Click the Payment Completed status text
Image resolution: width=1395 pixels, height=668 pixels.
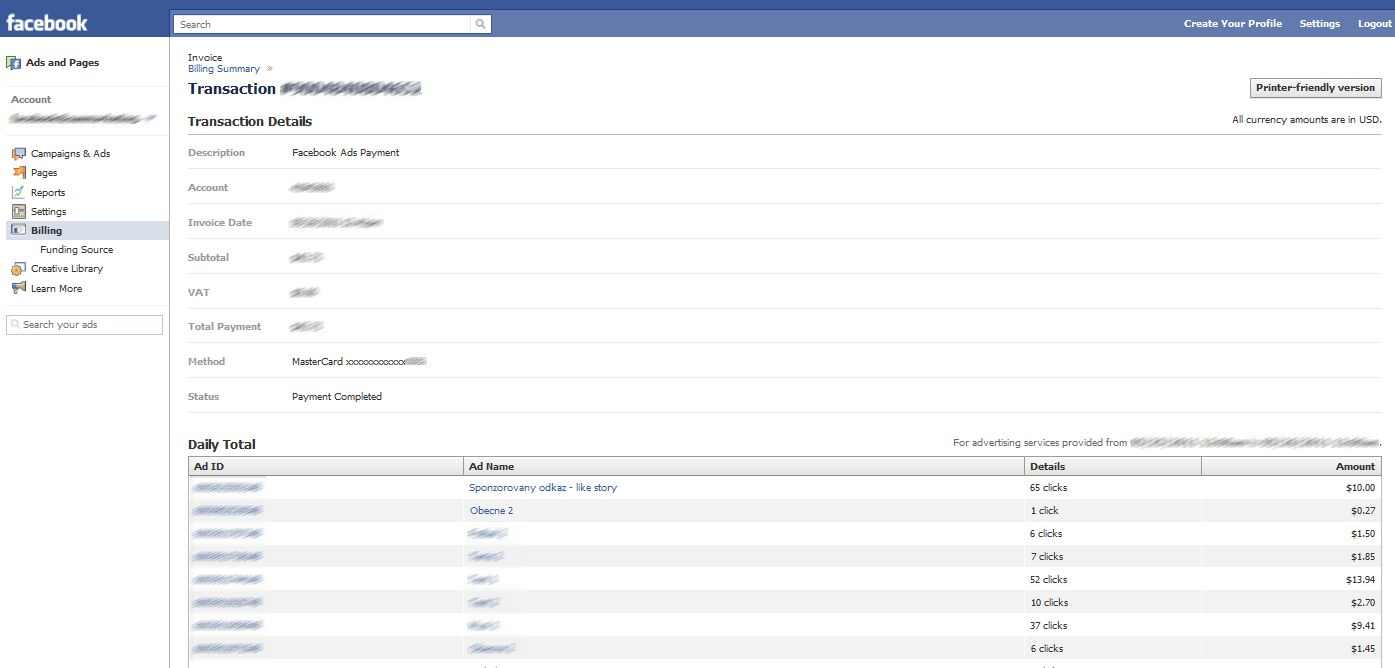pos(337,397)
